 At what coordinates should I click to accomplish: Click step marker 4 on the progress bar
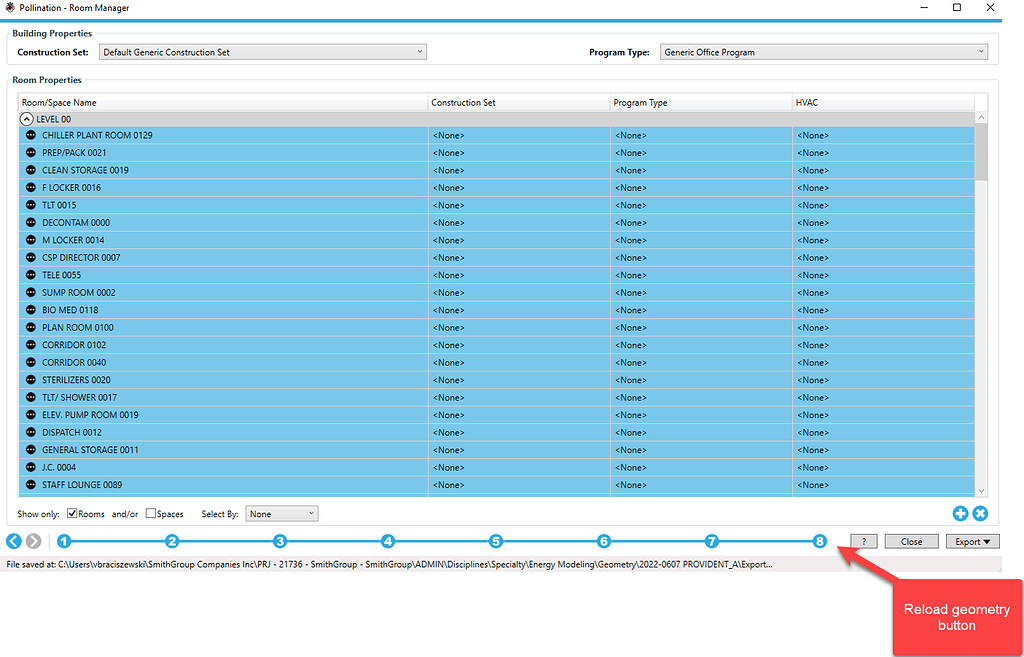pyautogui.click(x=388, y=541)
